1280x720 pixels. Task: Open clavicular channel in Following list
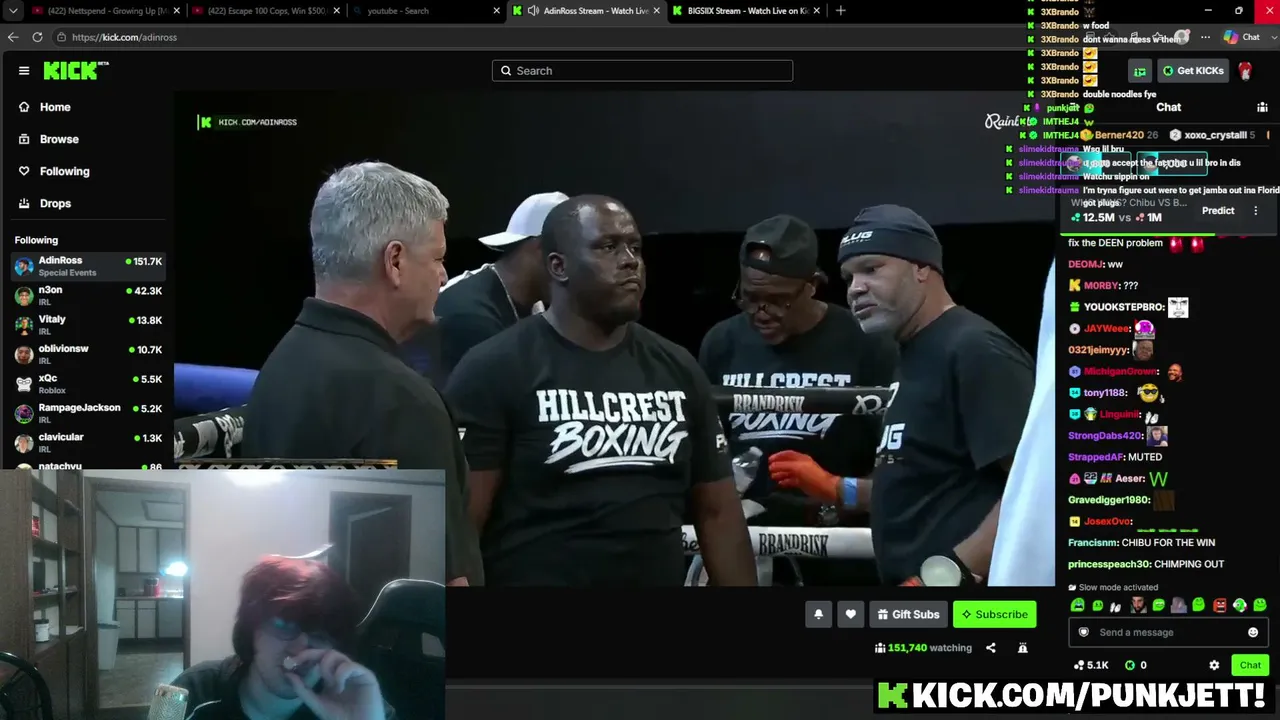click(88, 442)
